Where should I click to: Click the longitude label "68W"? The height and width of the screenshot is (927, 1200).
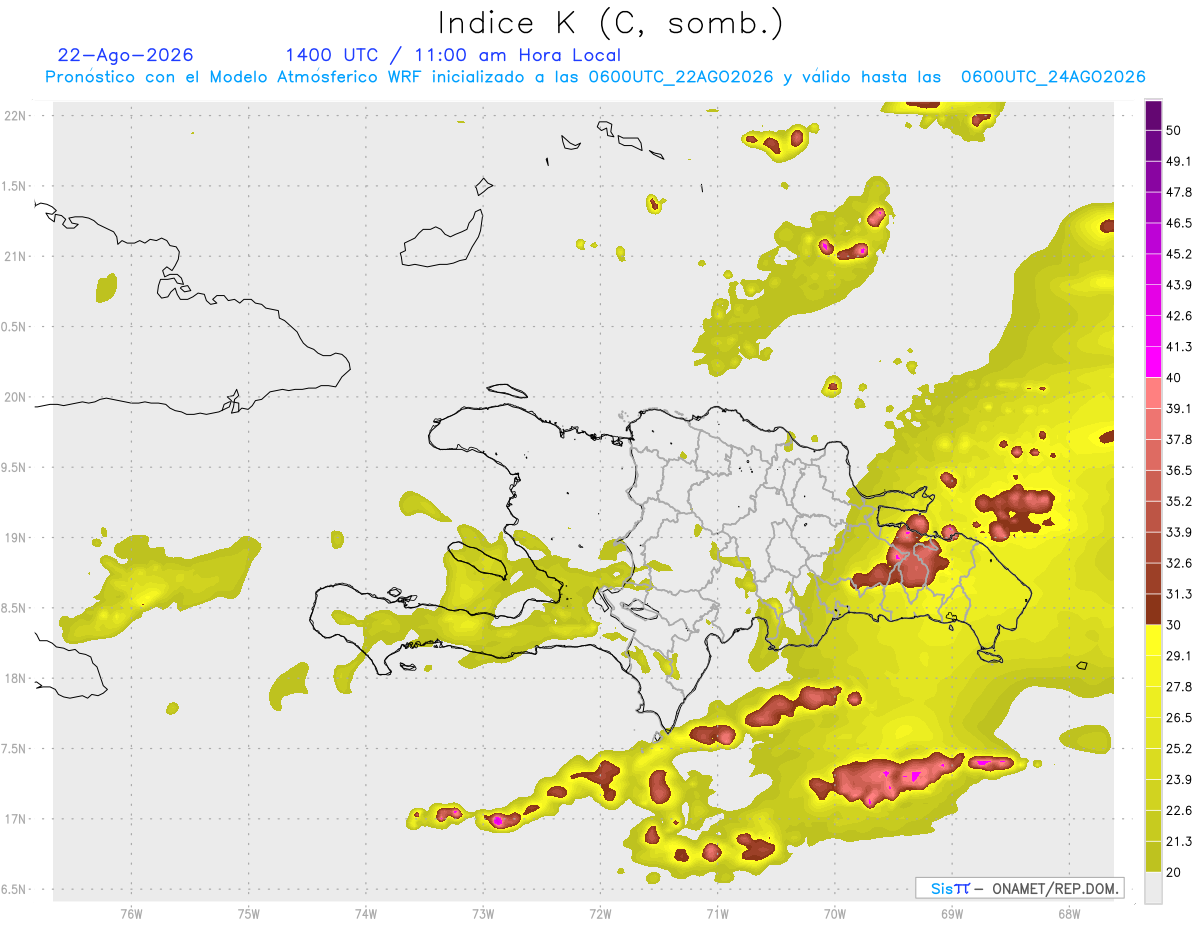tap(1069, 914)
